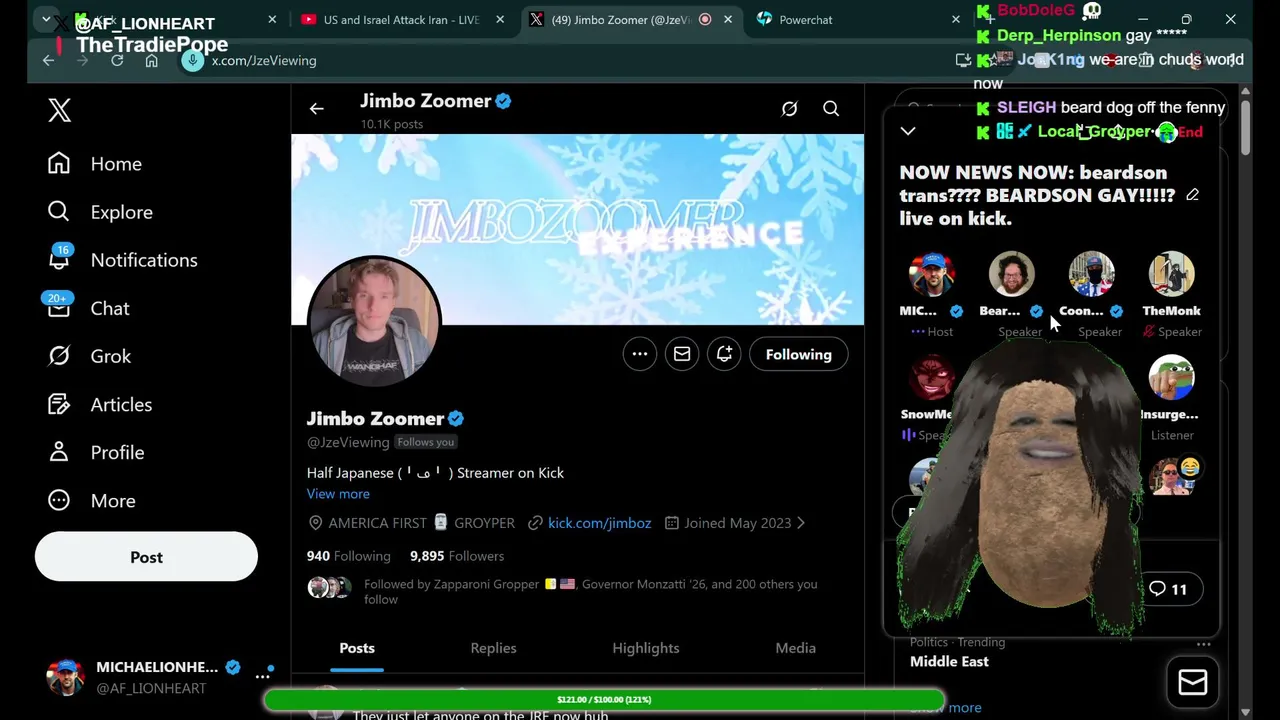1280x720 pixels.
Task: Search Jimbo Zoomer's posts via magnifier
Action: [831, 109]
